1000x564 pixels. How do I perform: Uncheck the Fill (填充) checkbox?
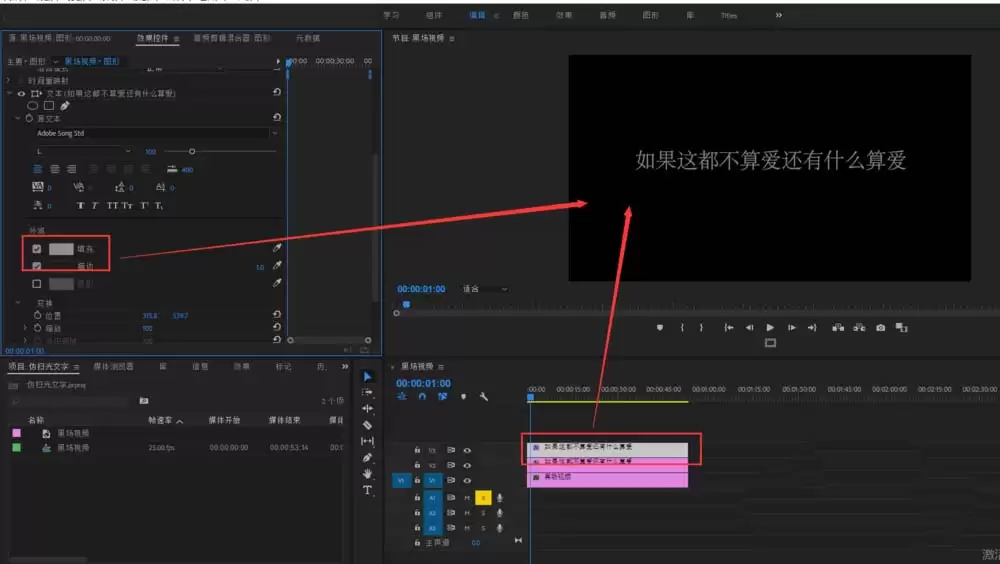pyautogui.click(x=37, y=249)
